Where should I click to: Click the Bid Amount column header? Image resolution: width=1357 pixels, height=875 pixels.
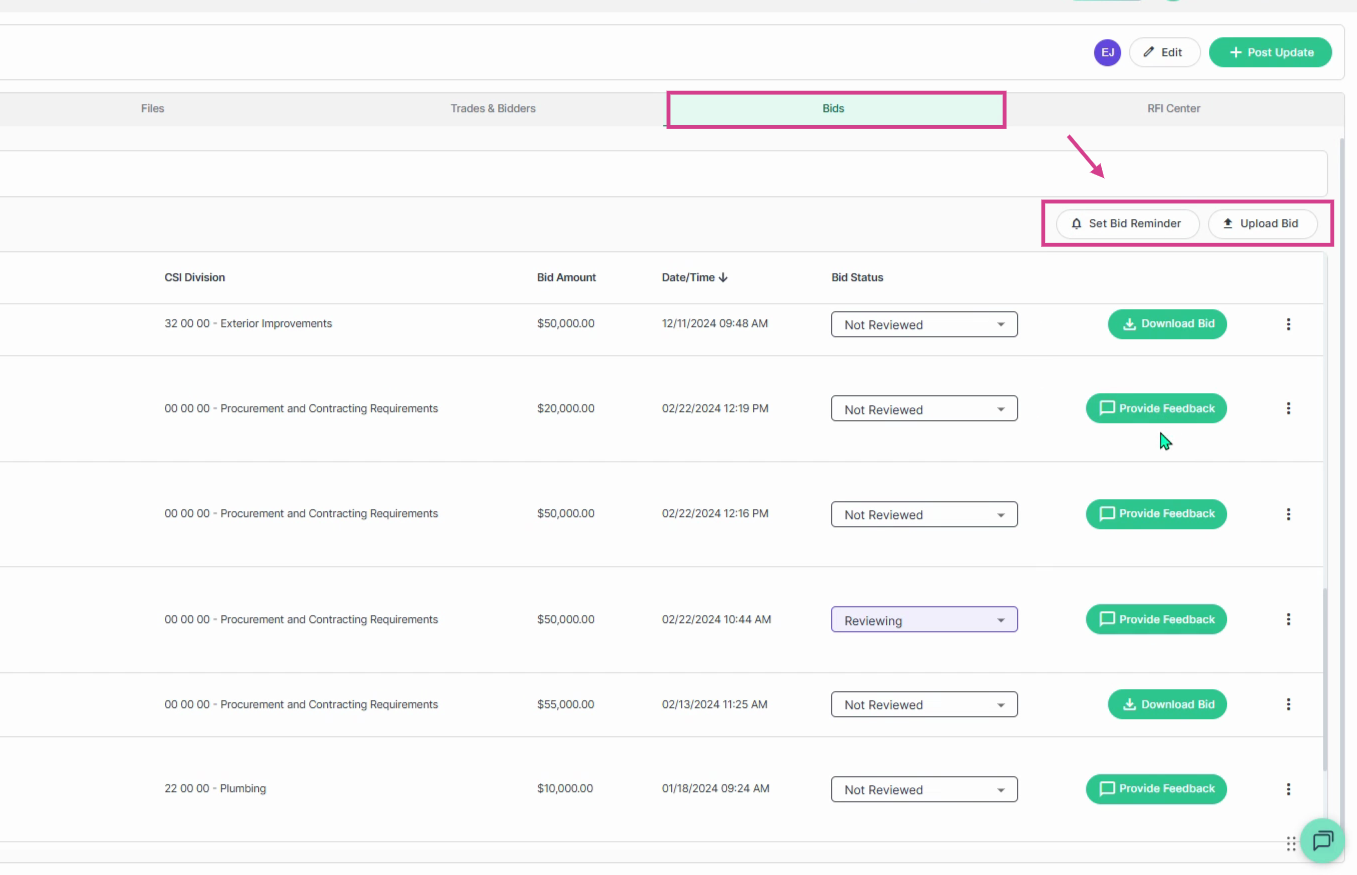[x=566, y=277]
